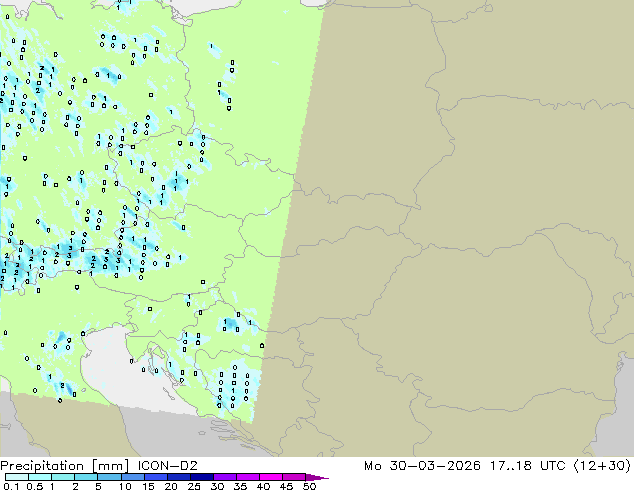Image resolution: width=634 pixels, height=490 pixels.
Task: Select the 15–20 mm legend swatch
Action: [156, 477]
